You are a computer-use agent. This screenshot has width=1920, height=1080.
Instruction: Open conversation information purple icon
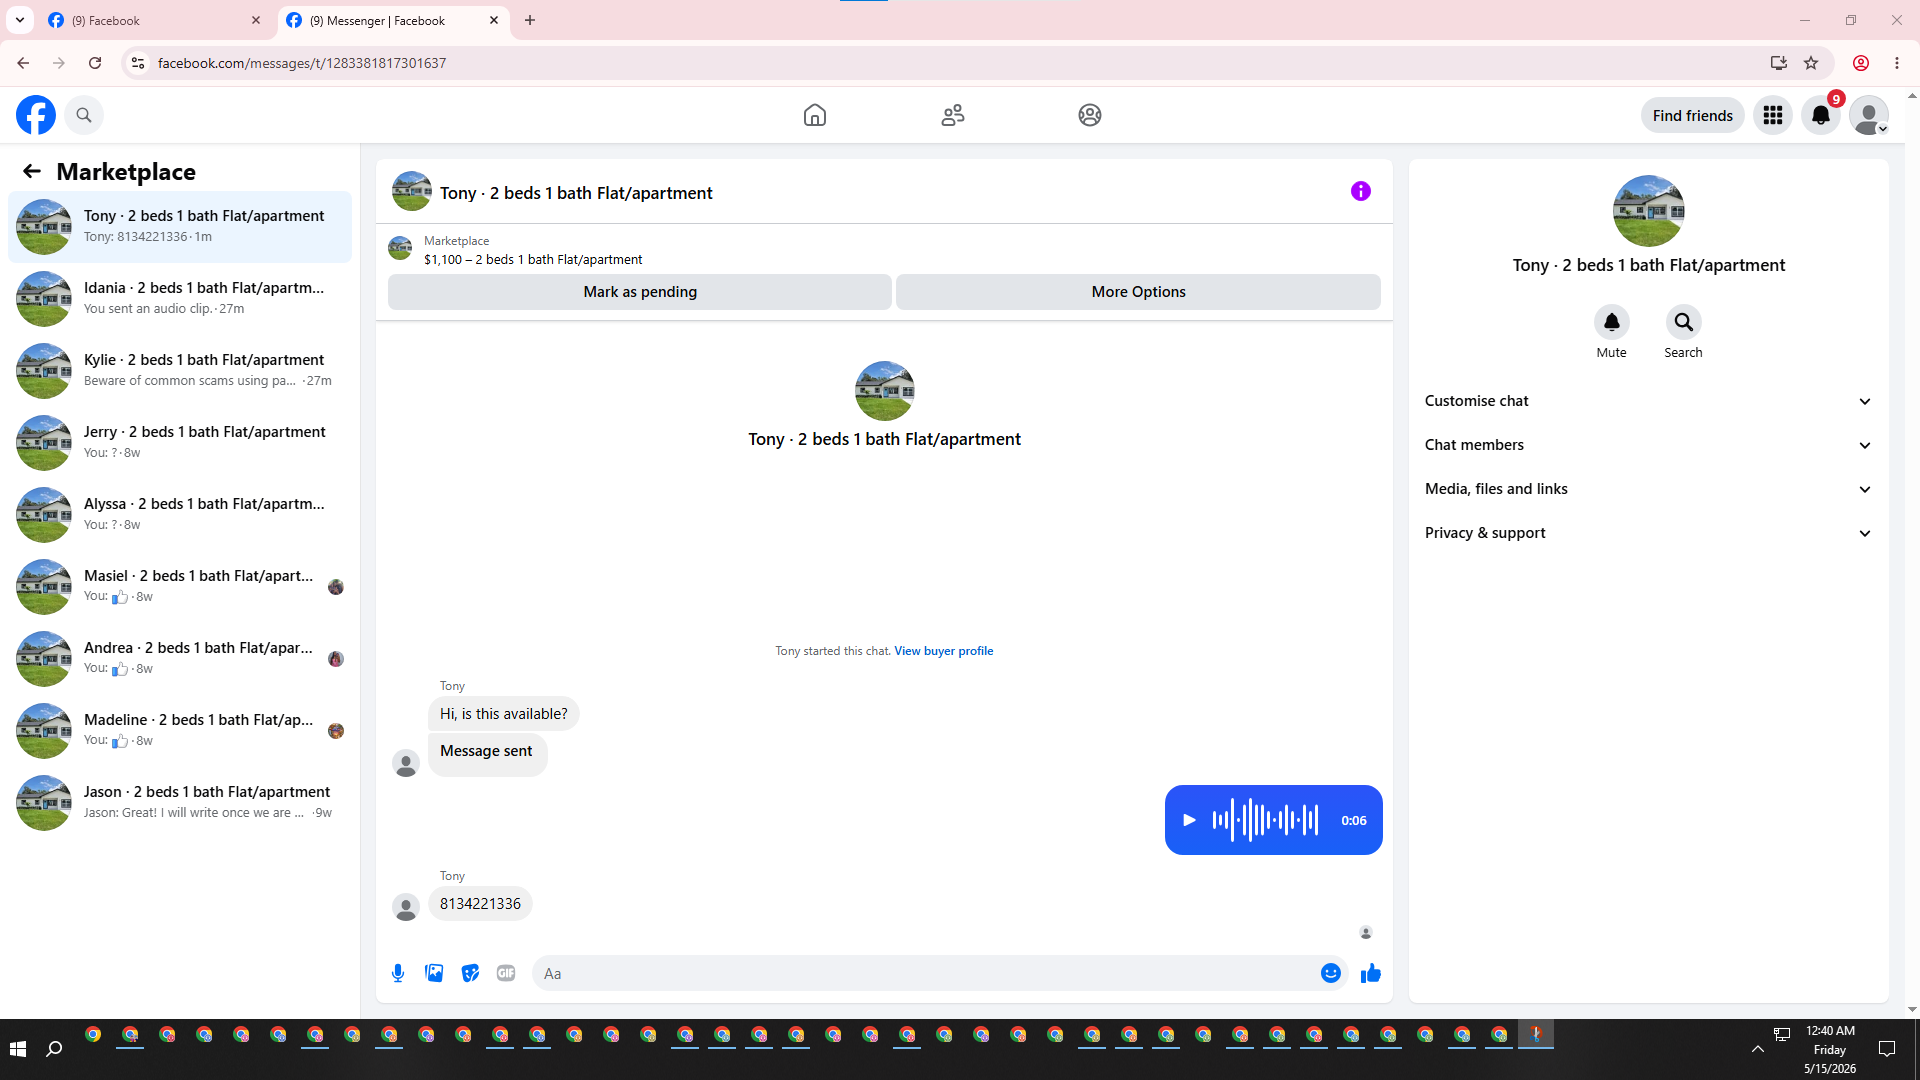coord(1361,191)
